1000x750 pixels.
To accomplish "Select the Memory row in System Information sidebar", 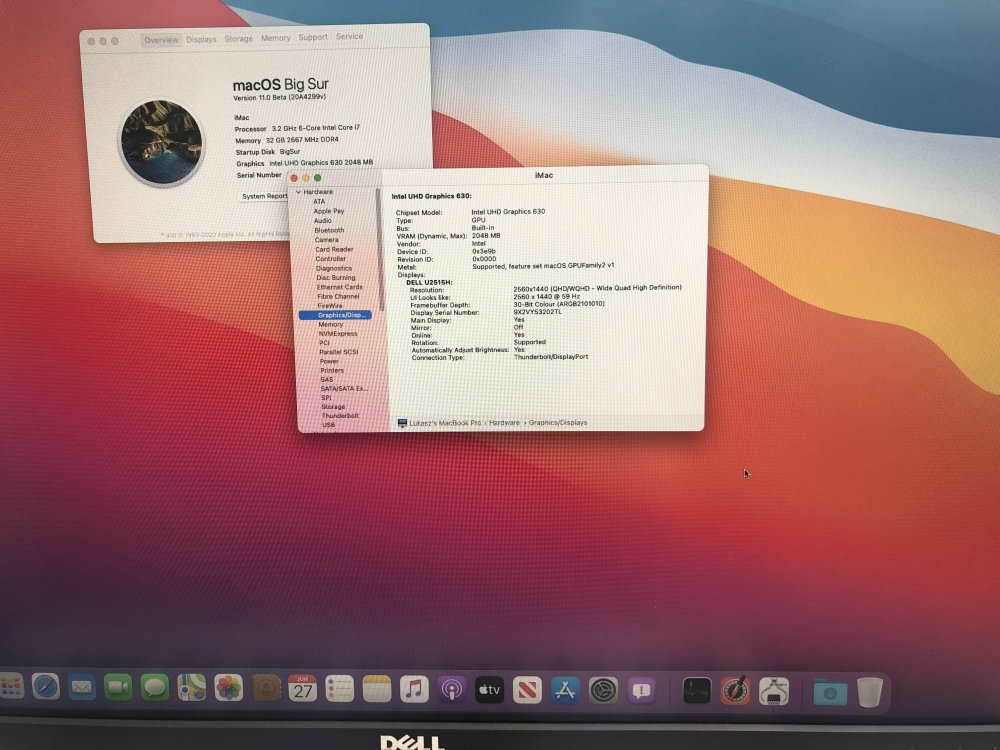I will [330, 324].
